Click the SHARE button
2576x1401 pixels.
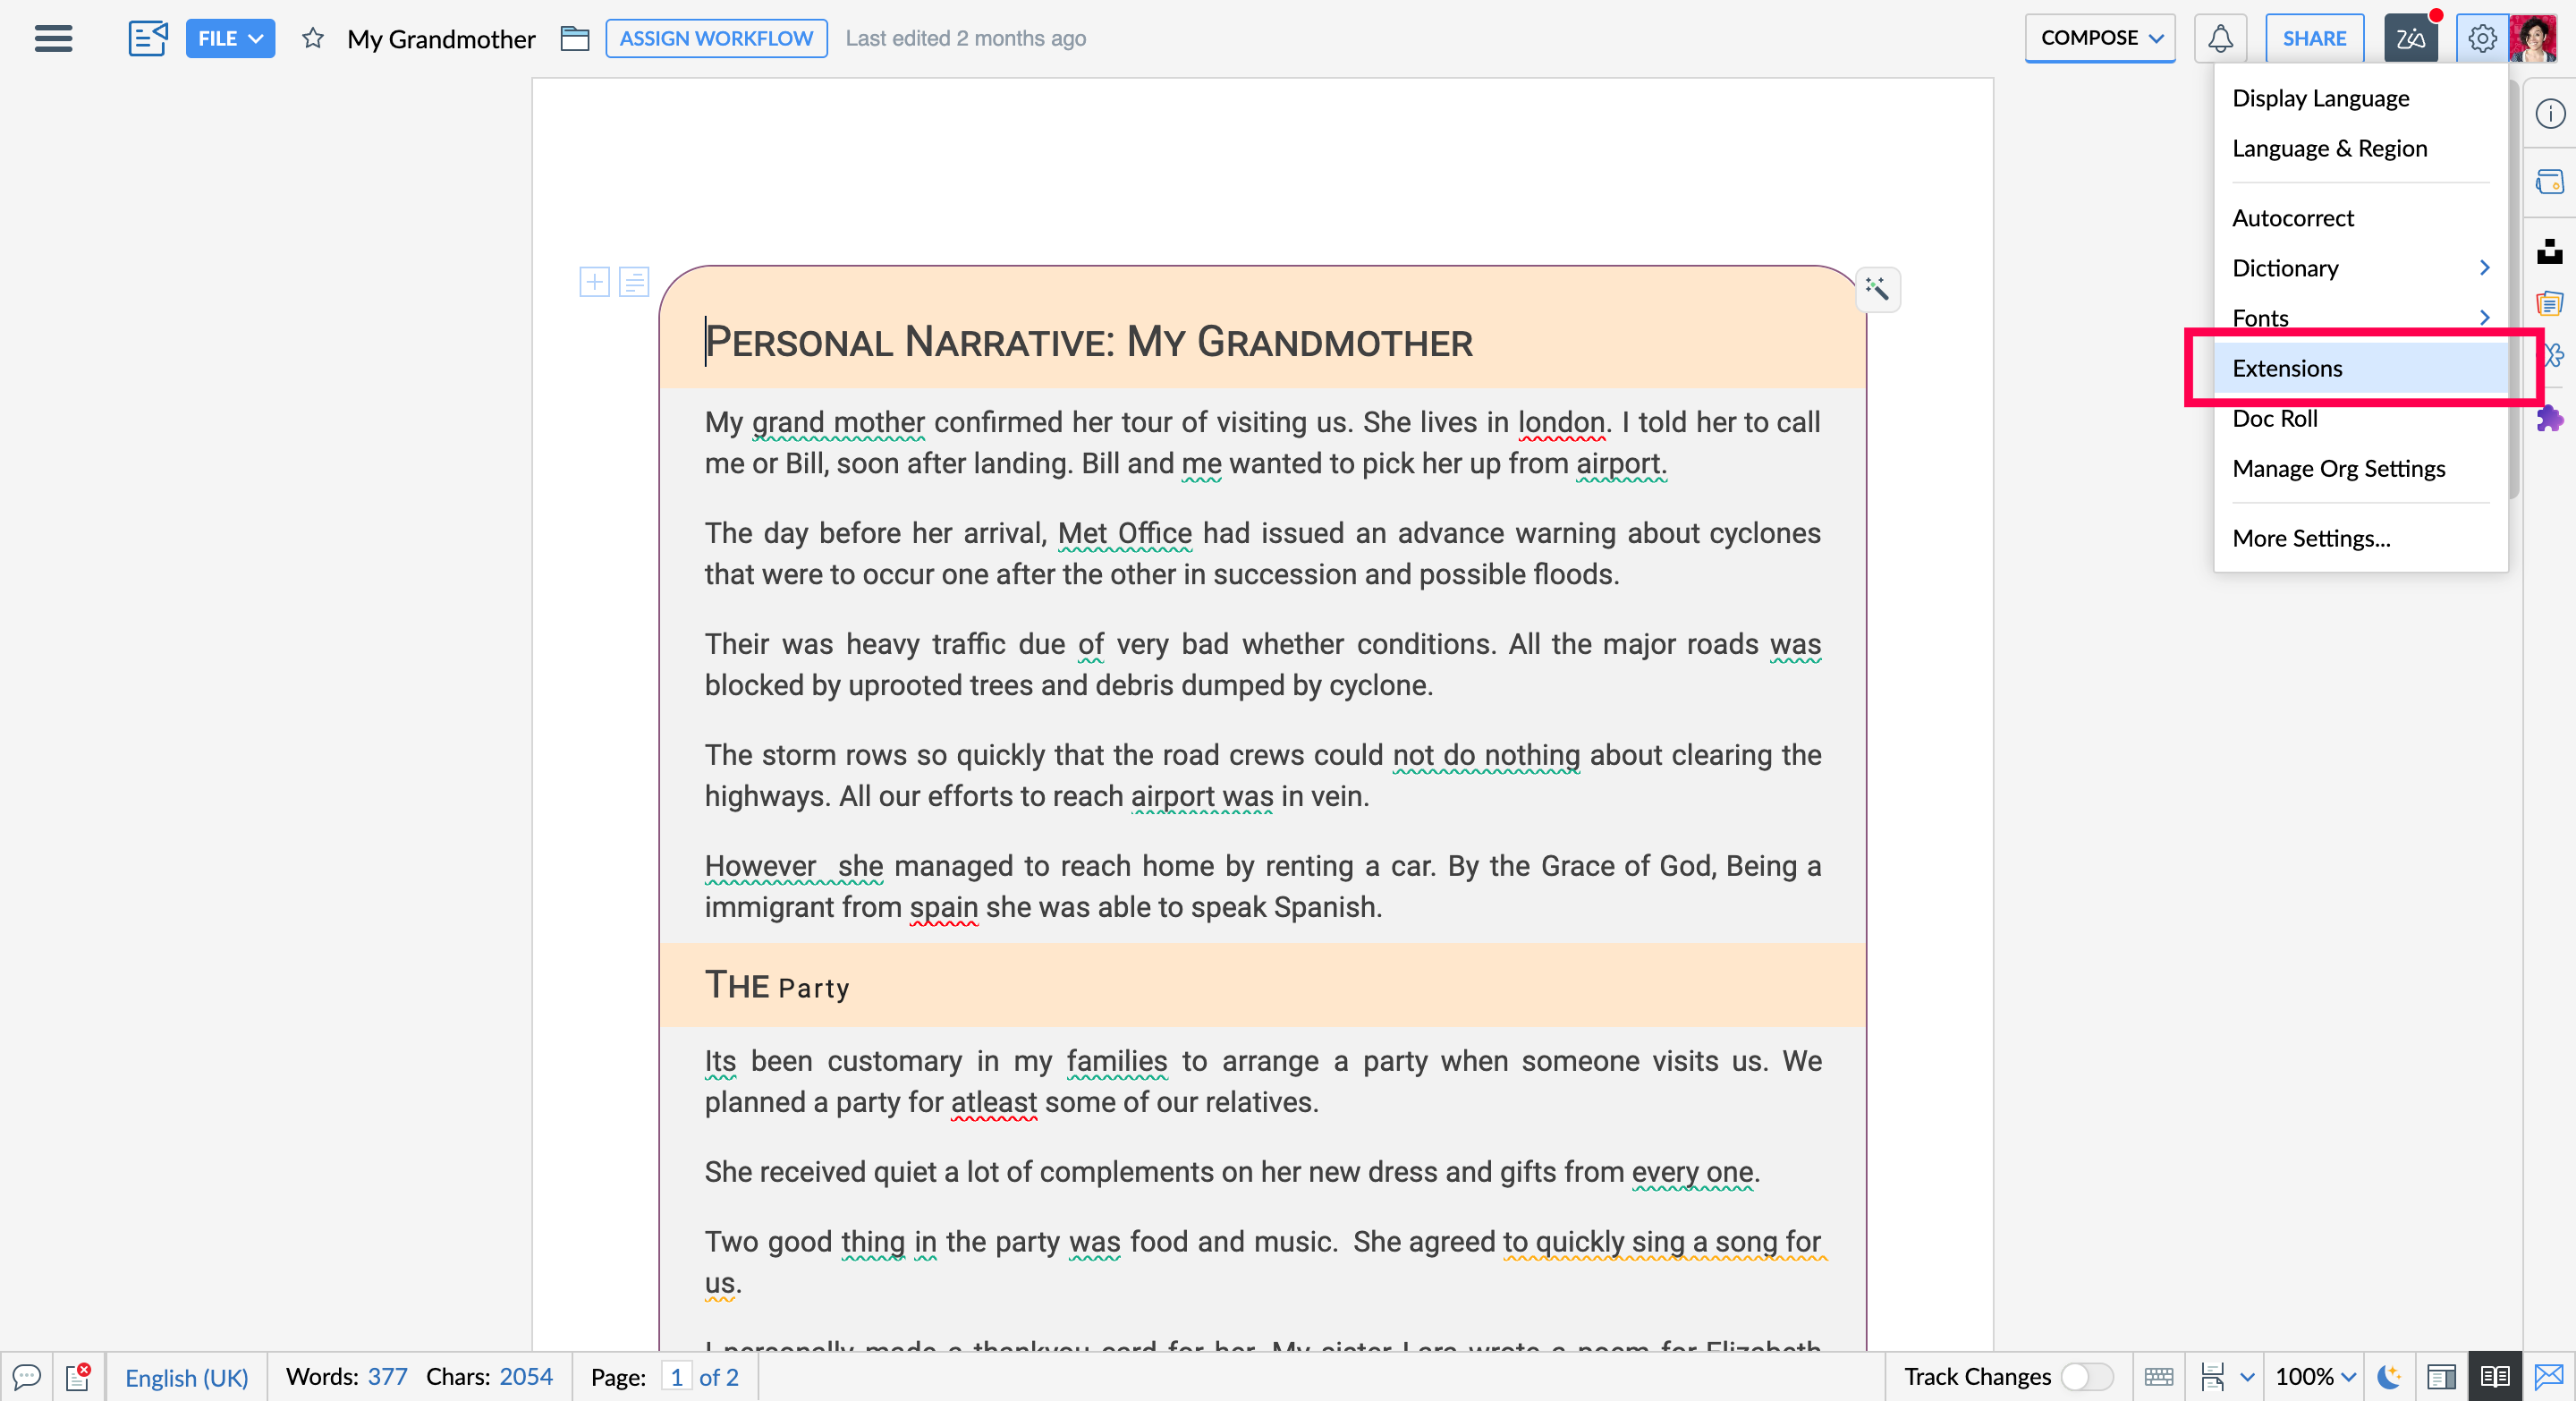coord(2314,38)
